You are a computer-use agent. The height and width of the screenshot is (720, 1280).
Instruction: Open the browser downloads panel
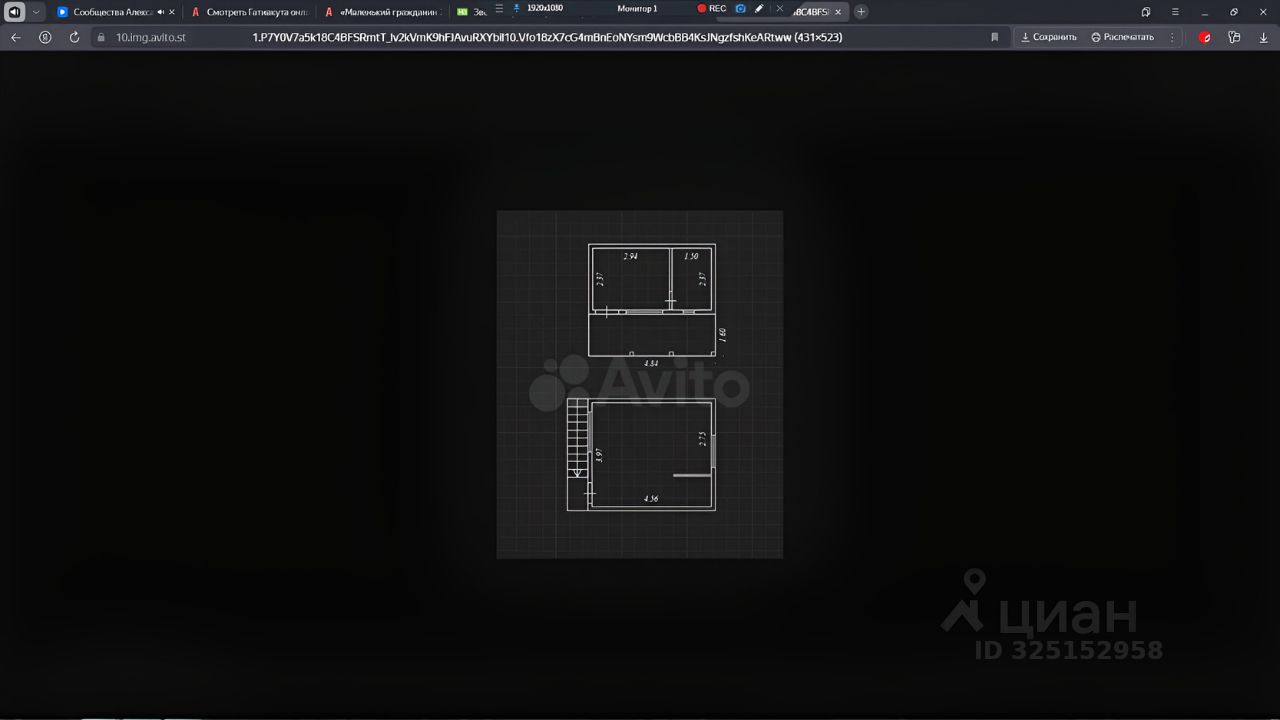point(1262,37)
